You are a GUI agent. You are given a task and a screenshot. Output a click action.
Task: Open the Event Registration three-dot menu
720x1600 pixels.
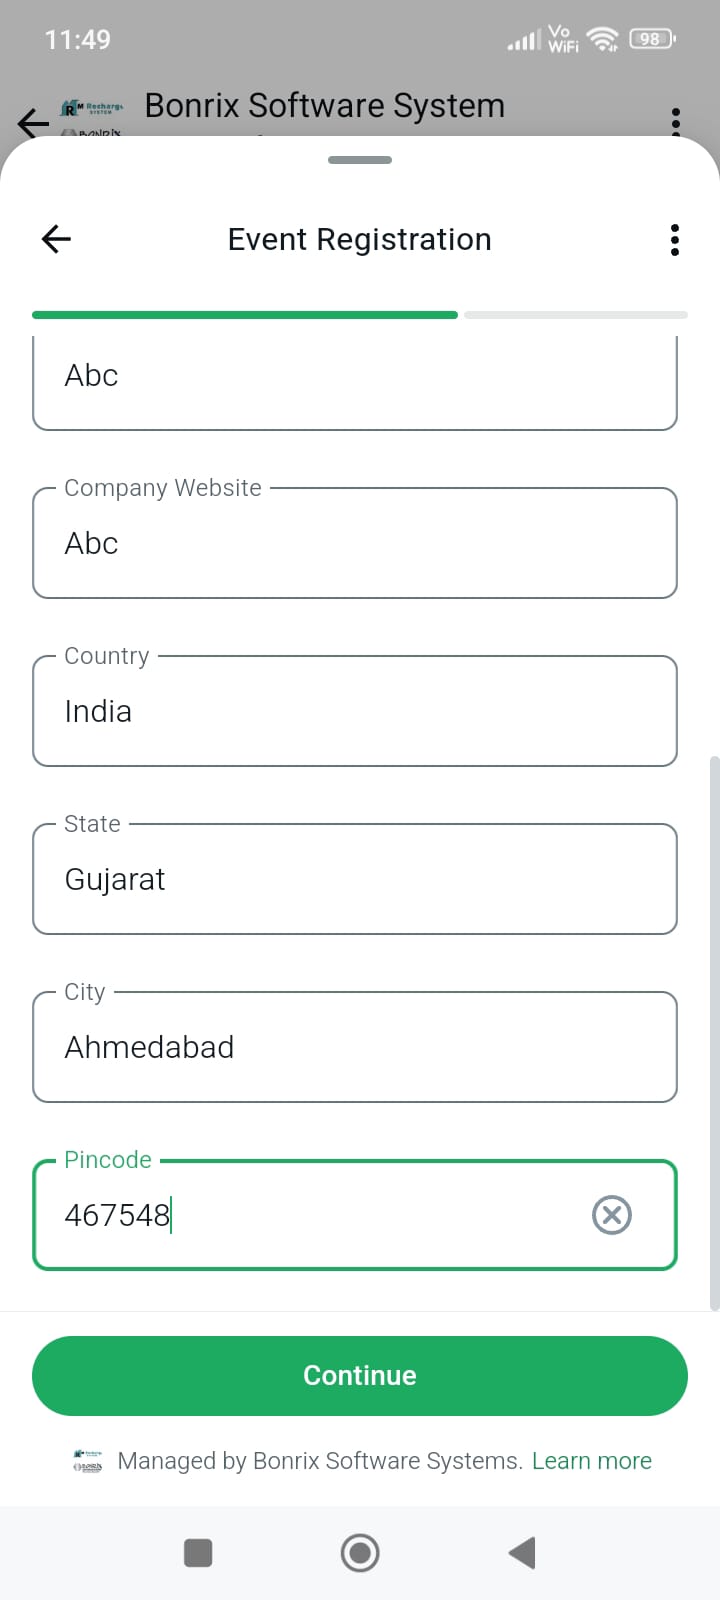[675, 240]
